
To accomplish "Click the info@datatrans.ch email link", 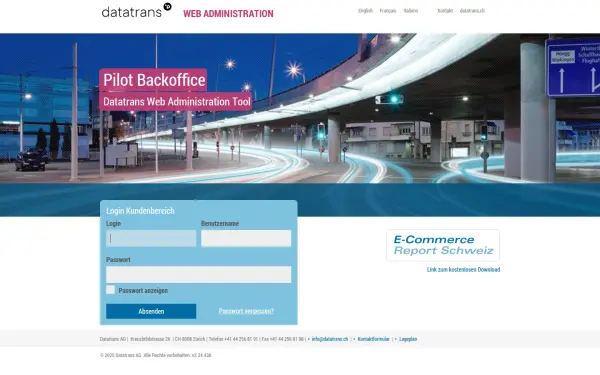I will click(330, 339).
